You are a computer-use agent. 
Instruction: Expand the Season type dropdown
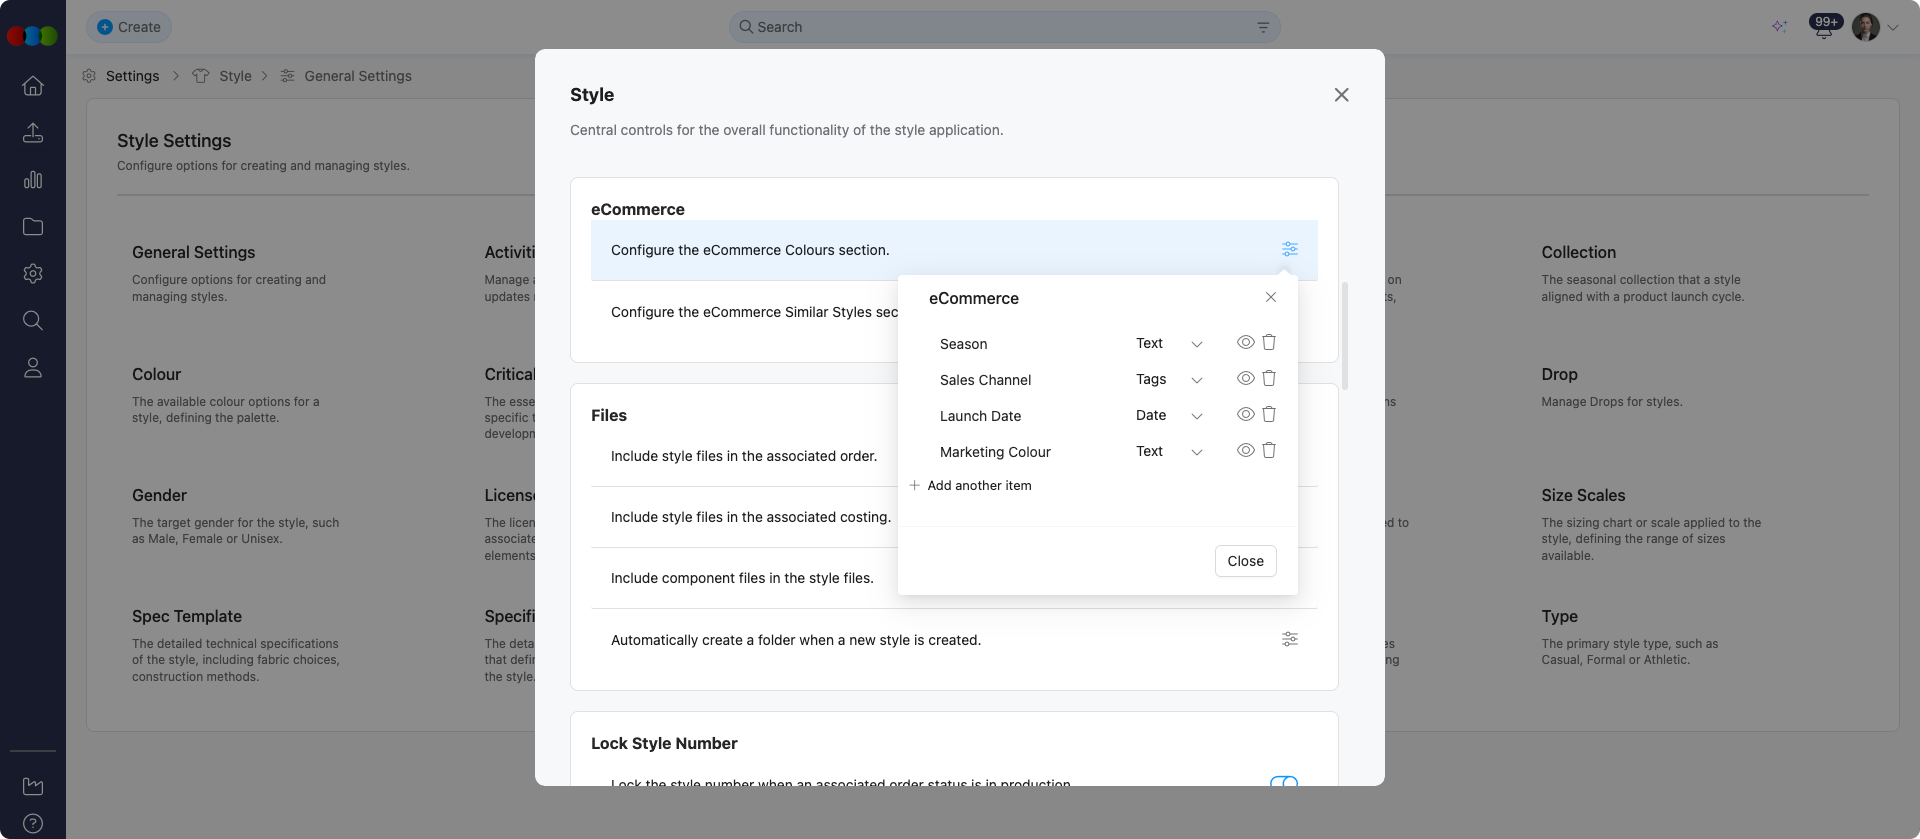(1196, 344)
